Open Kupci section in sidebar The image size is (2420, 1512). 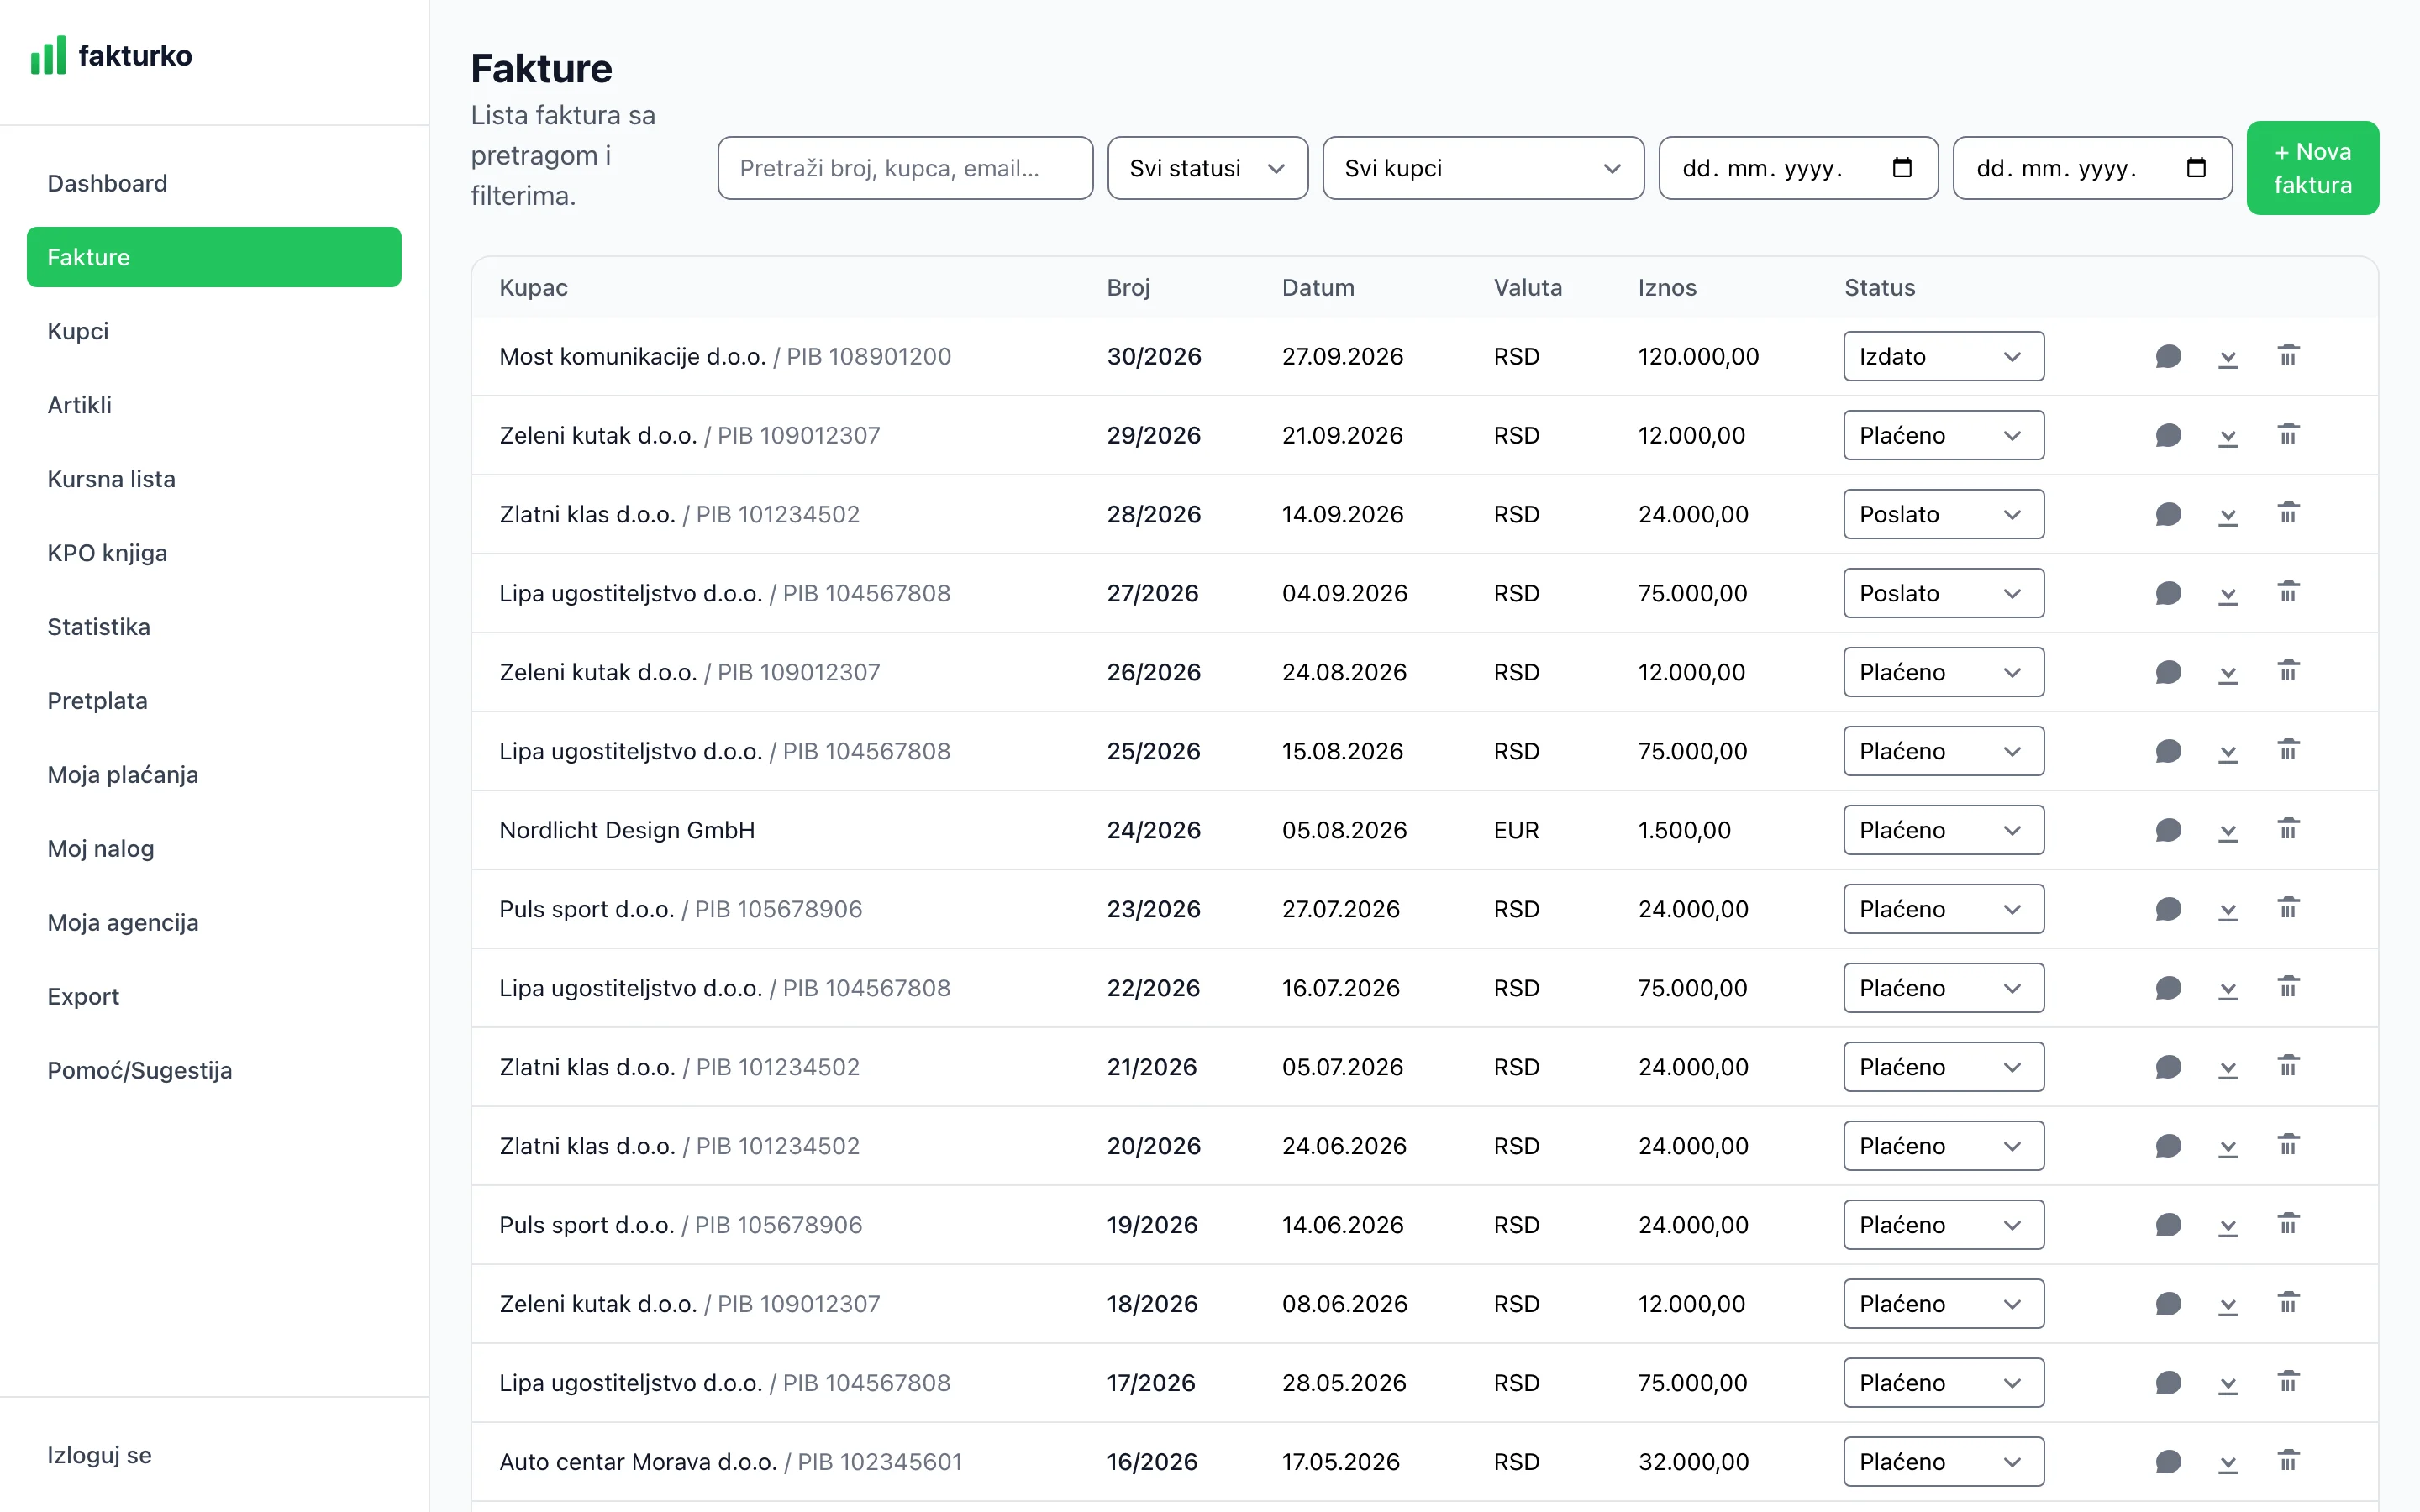(214, 331)
